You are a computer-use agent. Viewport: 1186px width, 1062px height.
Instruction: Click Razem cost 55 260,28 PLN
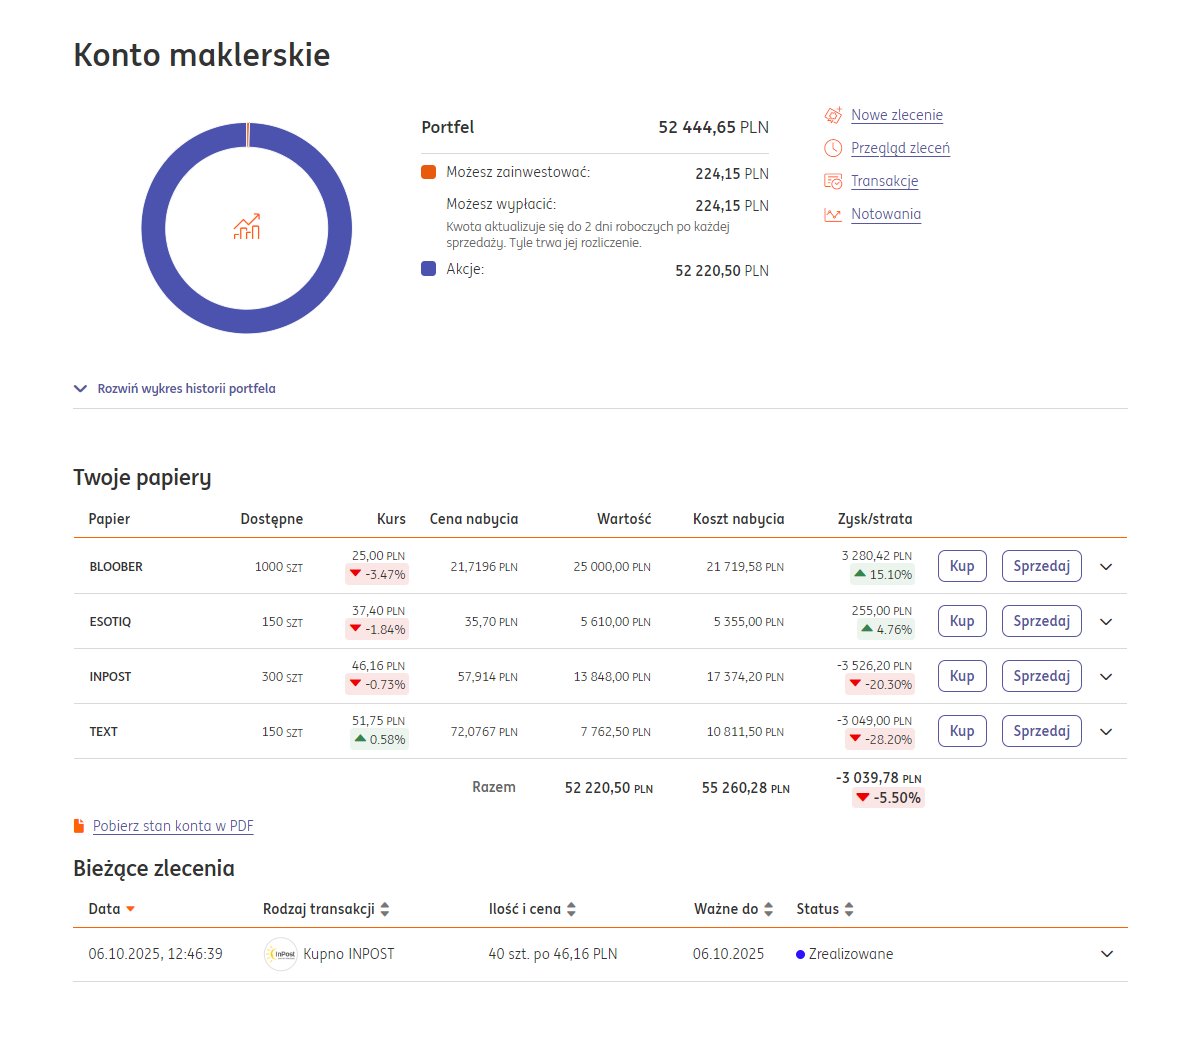(x=745, y=787)
